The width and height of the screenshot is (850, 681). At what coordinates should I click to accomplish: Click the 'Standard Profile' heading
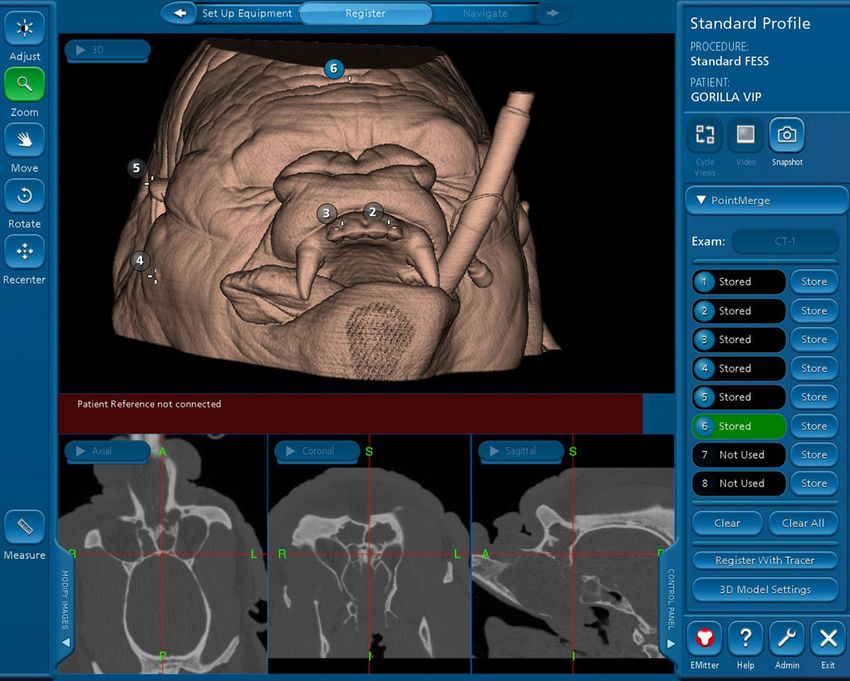[750, 23]
